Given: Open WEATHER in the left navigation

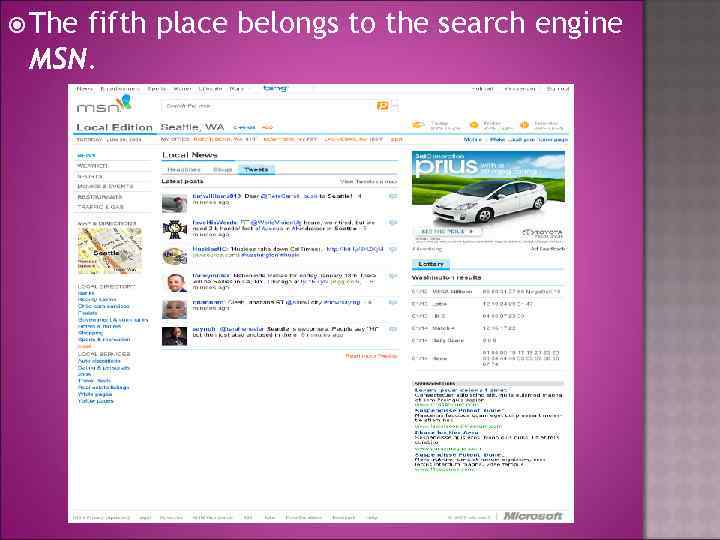Looking at the screenshot, I should (93, 166).
